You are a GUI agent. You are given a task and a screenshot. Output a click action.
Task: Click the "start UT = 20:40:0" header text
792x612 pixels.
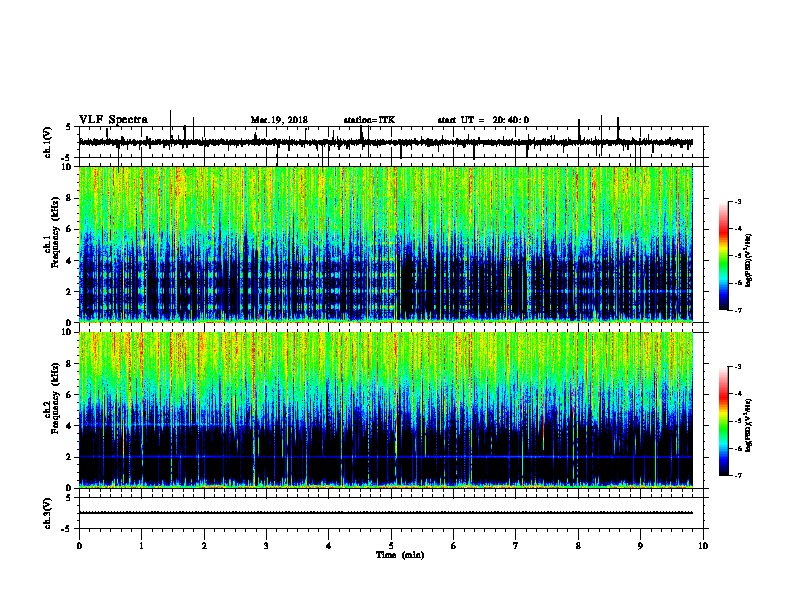[x=483, y=120]
